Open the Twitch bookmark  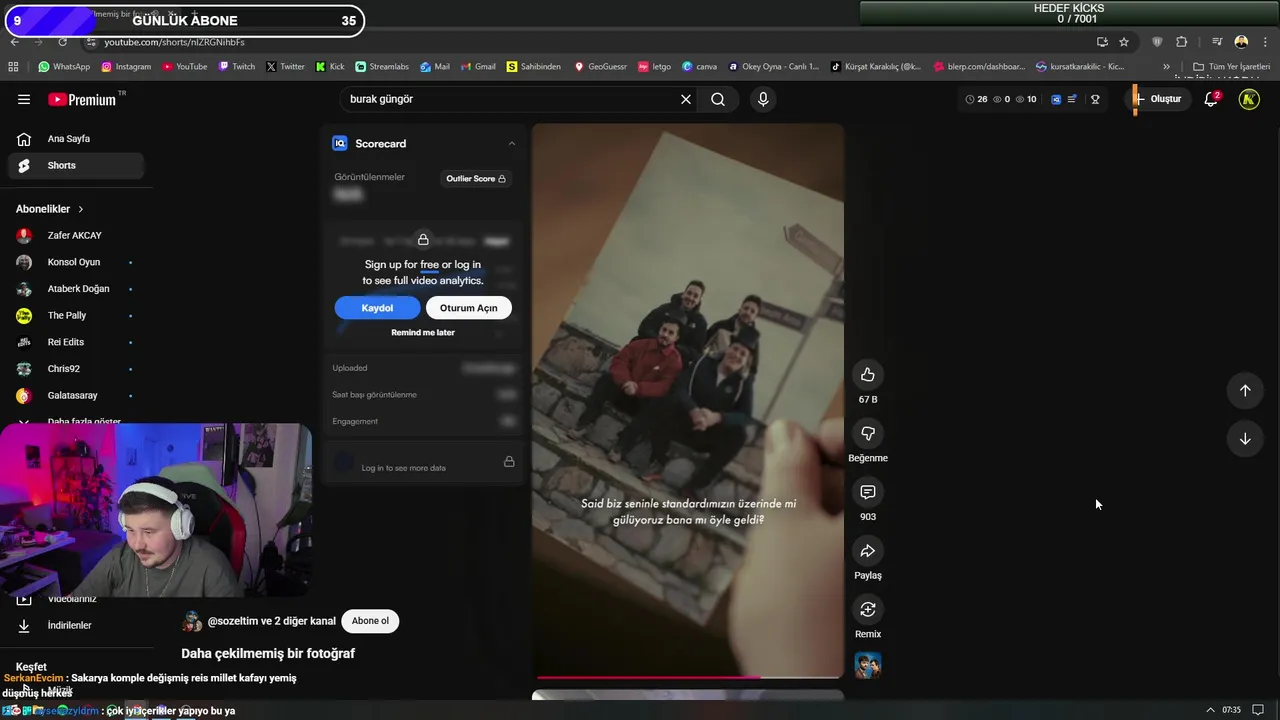[236, 67]
